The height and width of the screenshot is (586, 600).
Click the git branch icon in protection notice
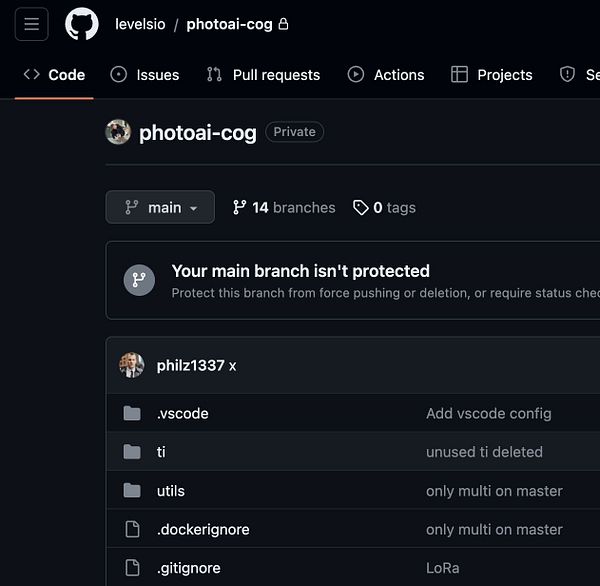(139, 280)
